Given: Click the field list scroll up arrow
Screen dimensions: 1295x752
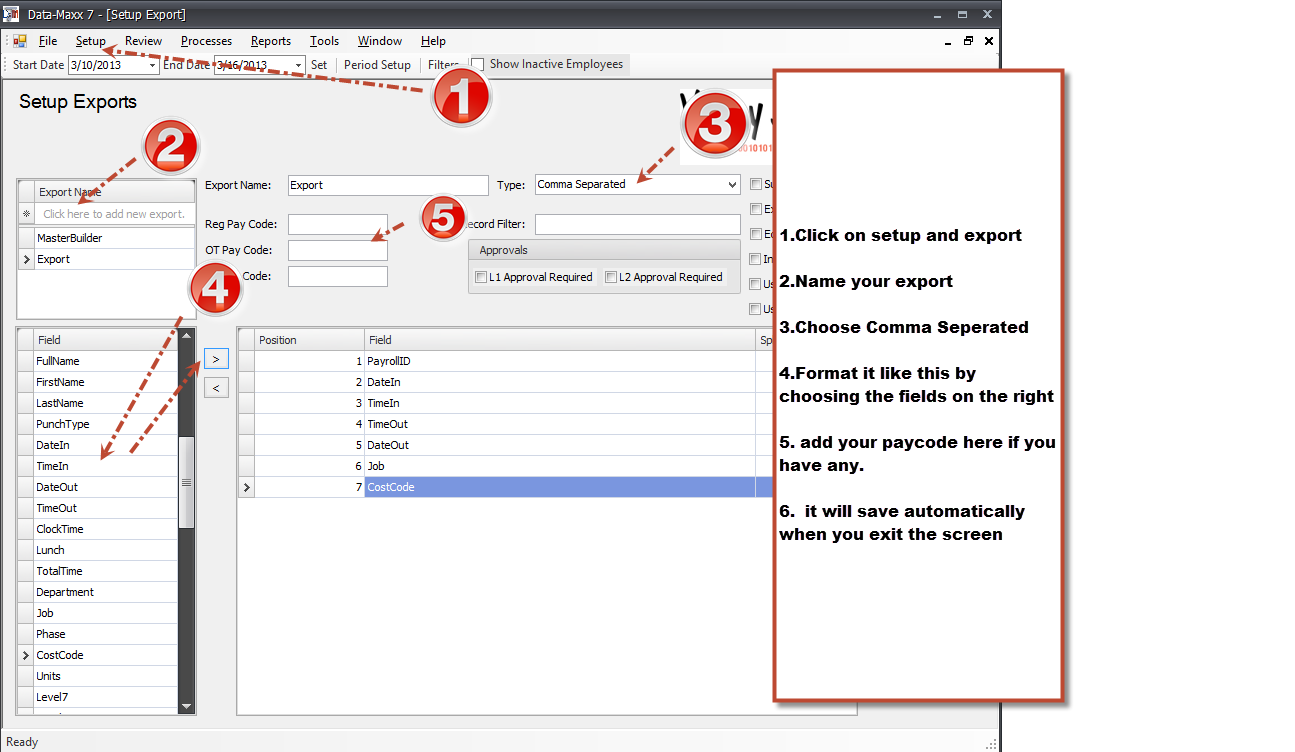Looking at the screenshot, I should pos(187,340).
